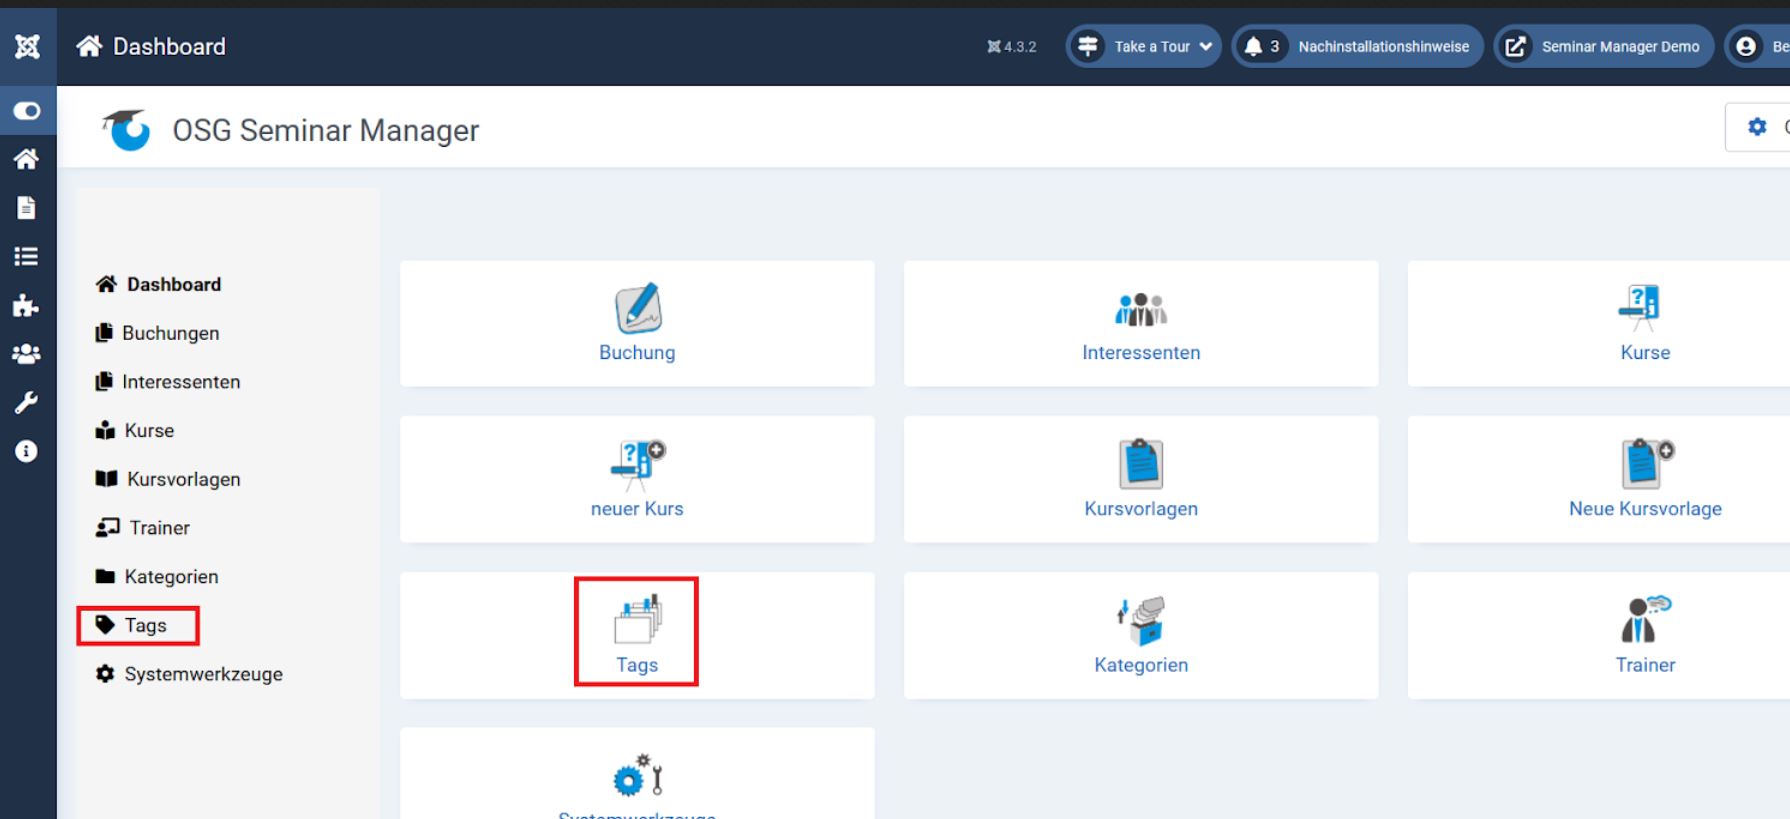Open the user account menu

pyautogui.click(x=1758, y=47)
